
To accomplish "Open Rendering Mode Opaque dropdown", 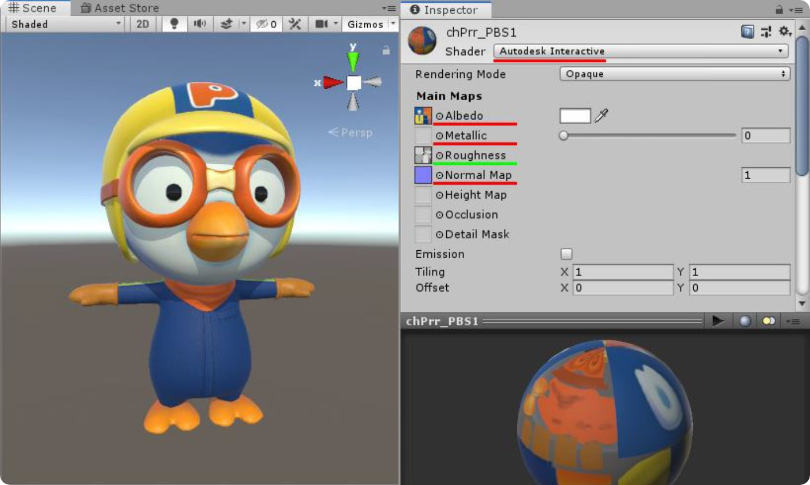I will click(675, 74).
